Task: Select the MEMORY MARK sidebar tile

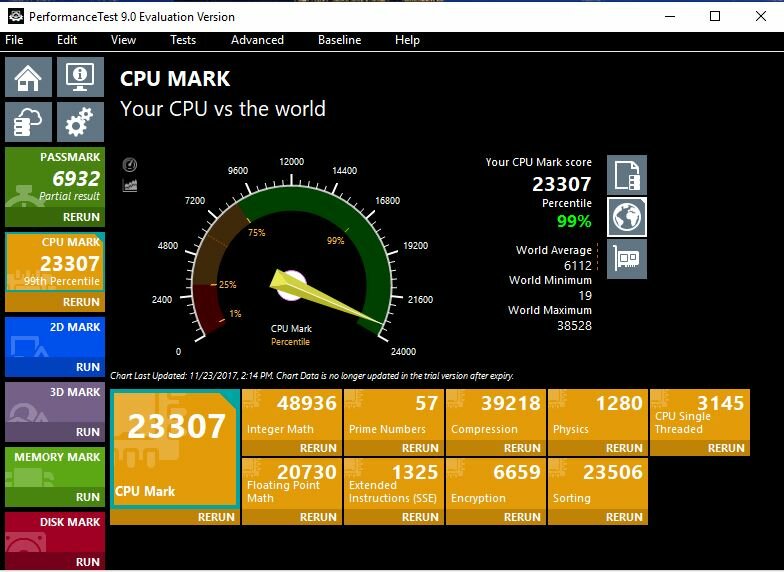Action: point(55,468)
